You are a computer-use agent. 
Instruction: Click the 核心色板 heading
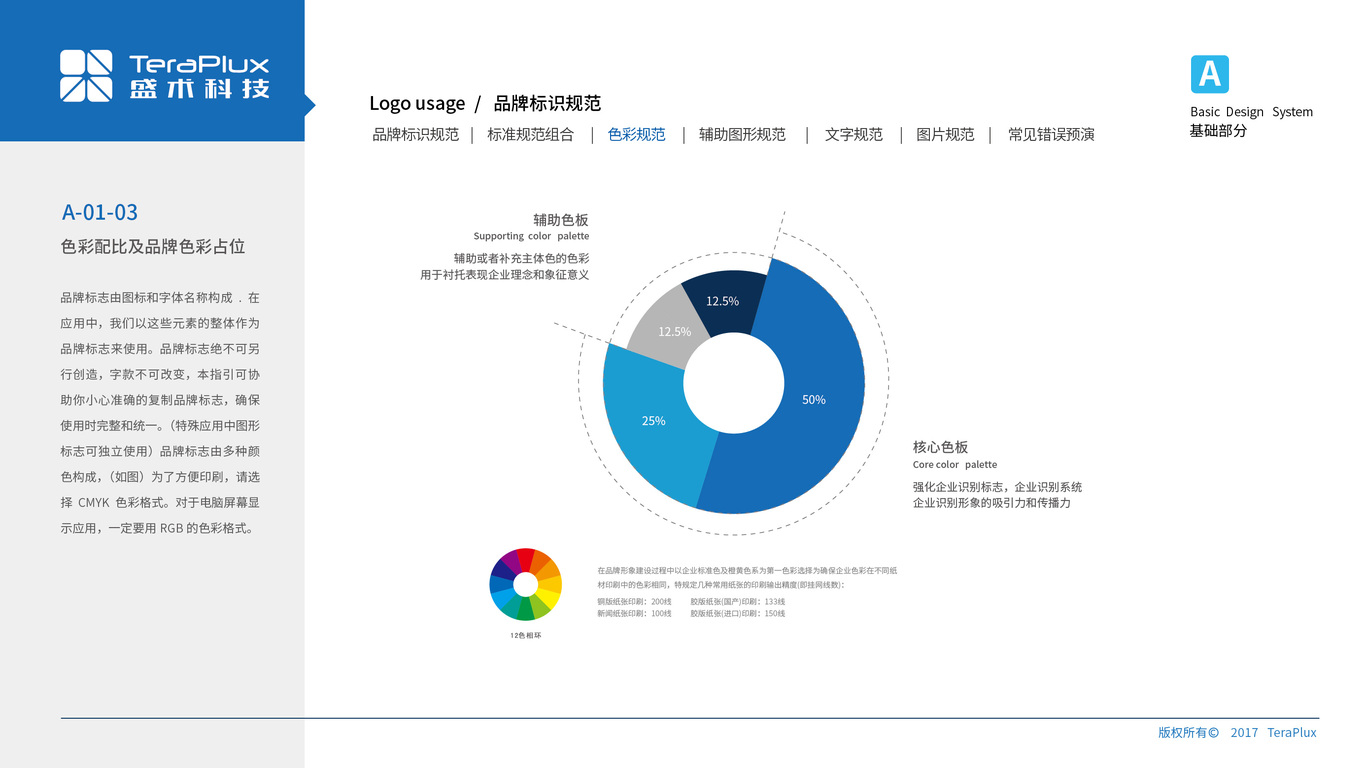tap(941, 447)
